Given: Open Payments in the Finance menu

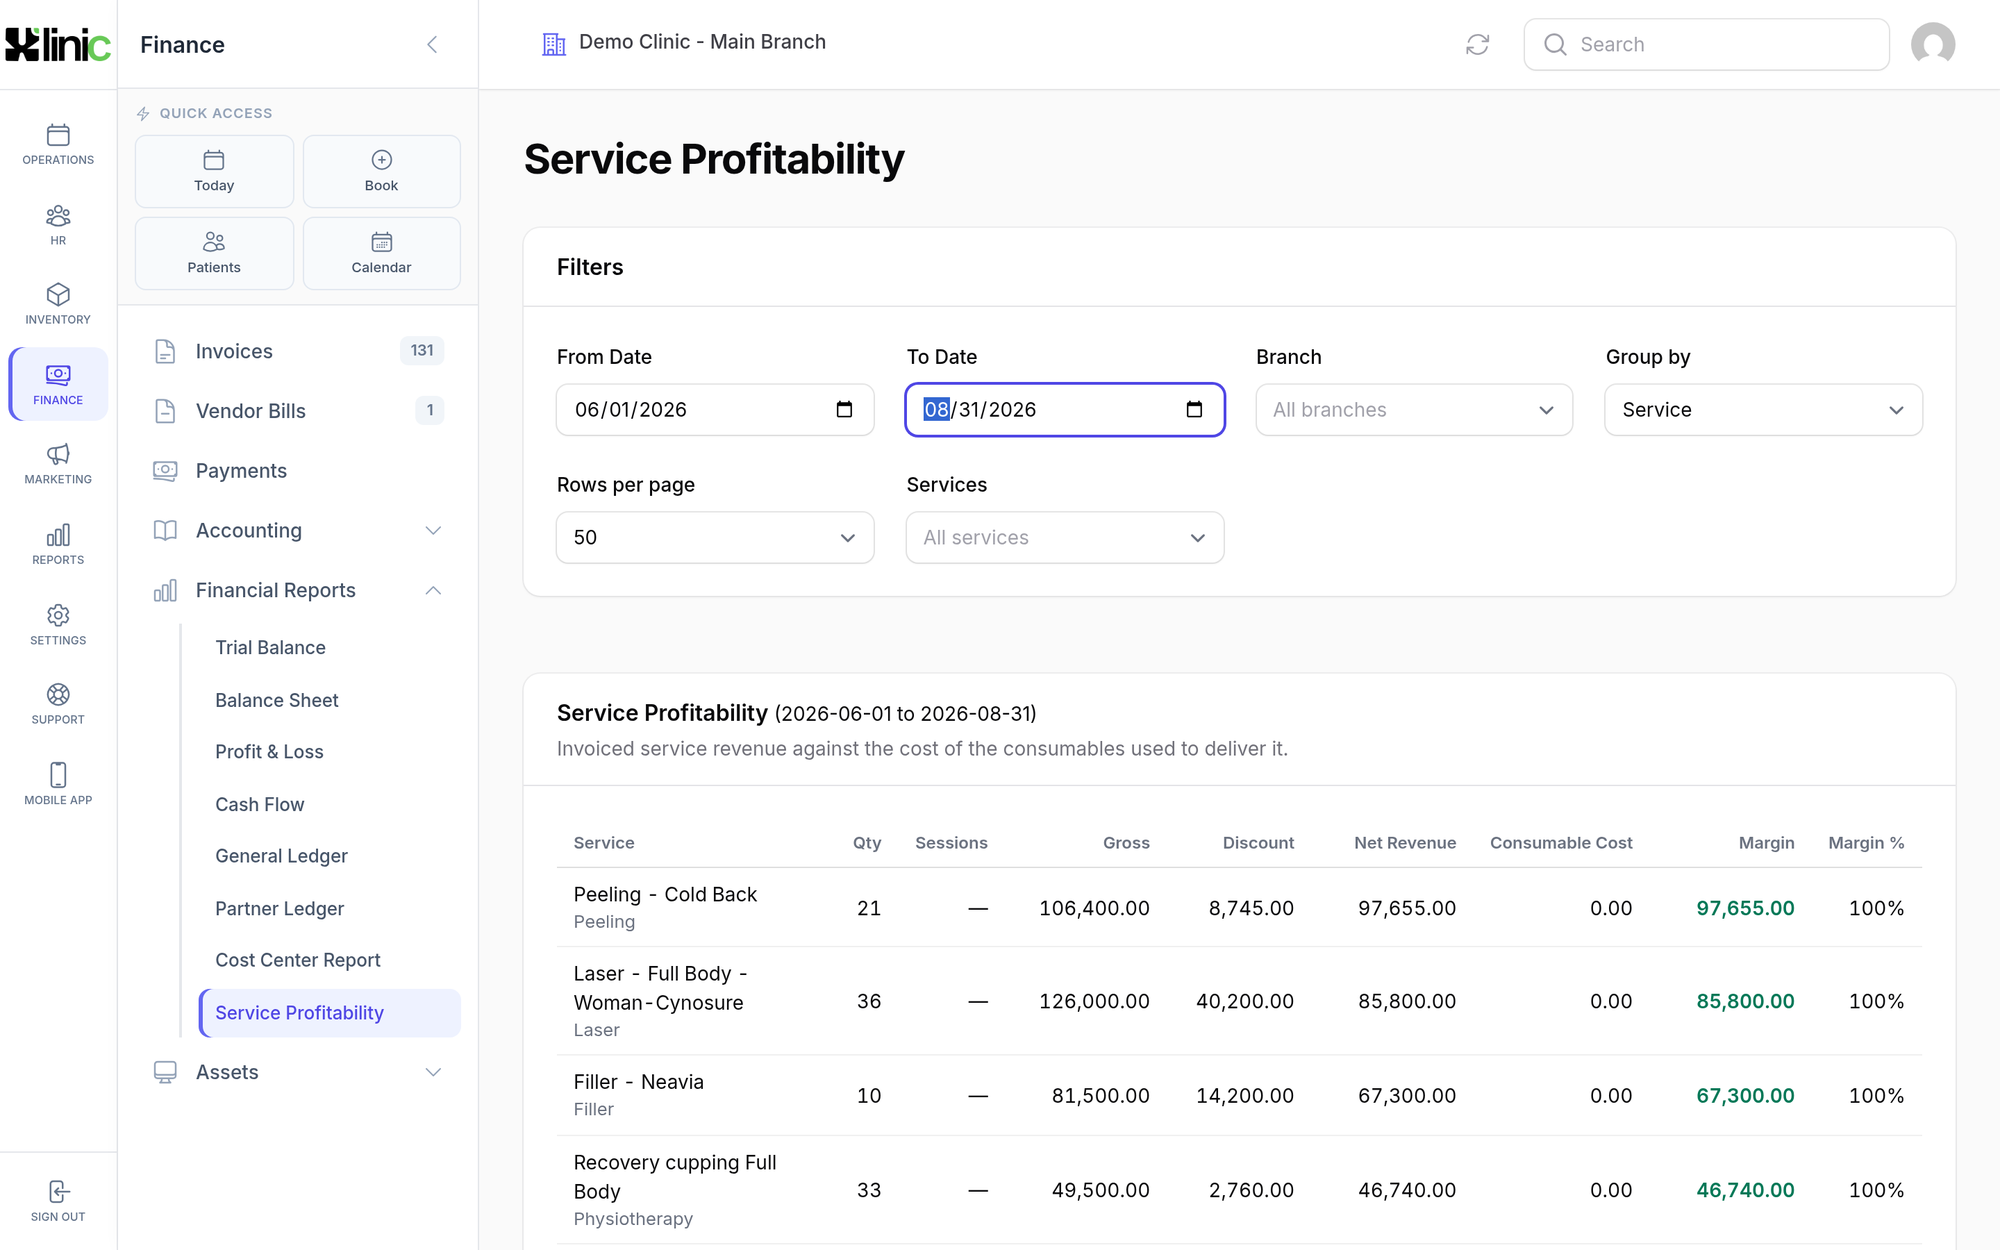Looking at the screenshot, I should [x=298, y=470].
